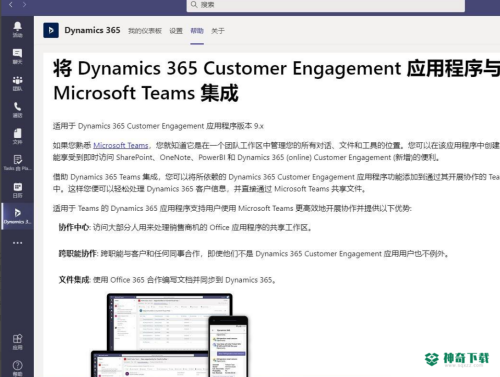
Task: Select the 帮助 tab
Action: click(x=197, y=31)
